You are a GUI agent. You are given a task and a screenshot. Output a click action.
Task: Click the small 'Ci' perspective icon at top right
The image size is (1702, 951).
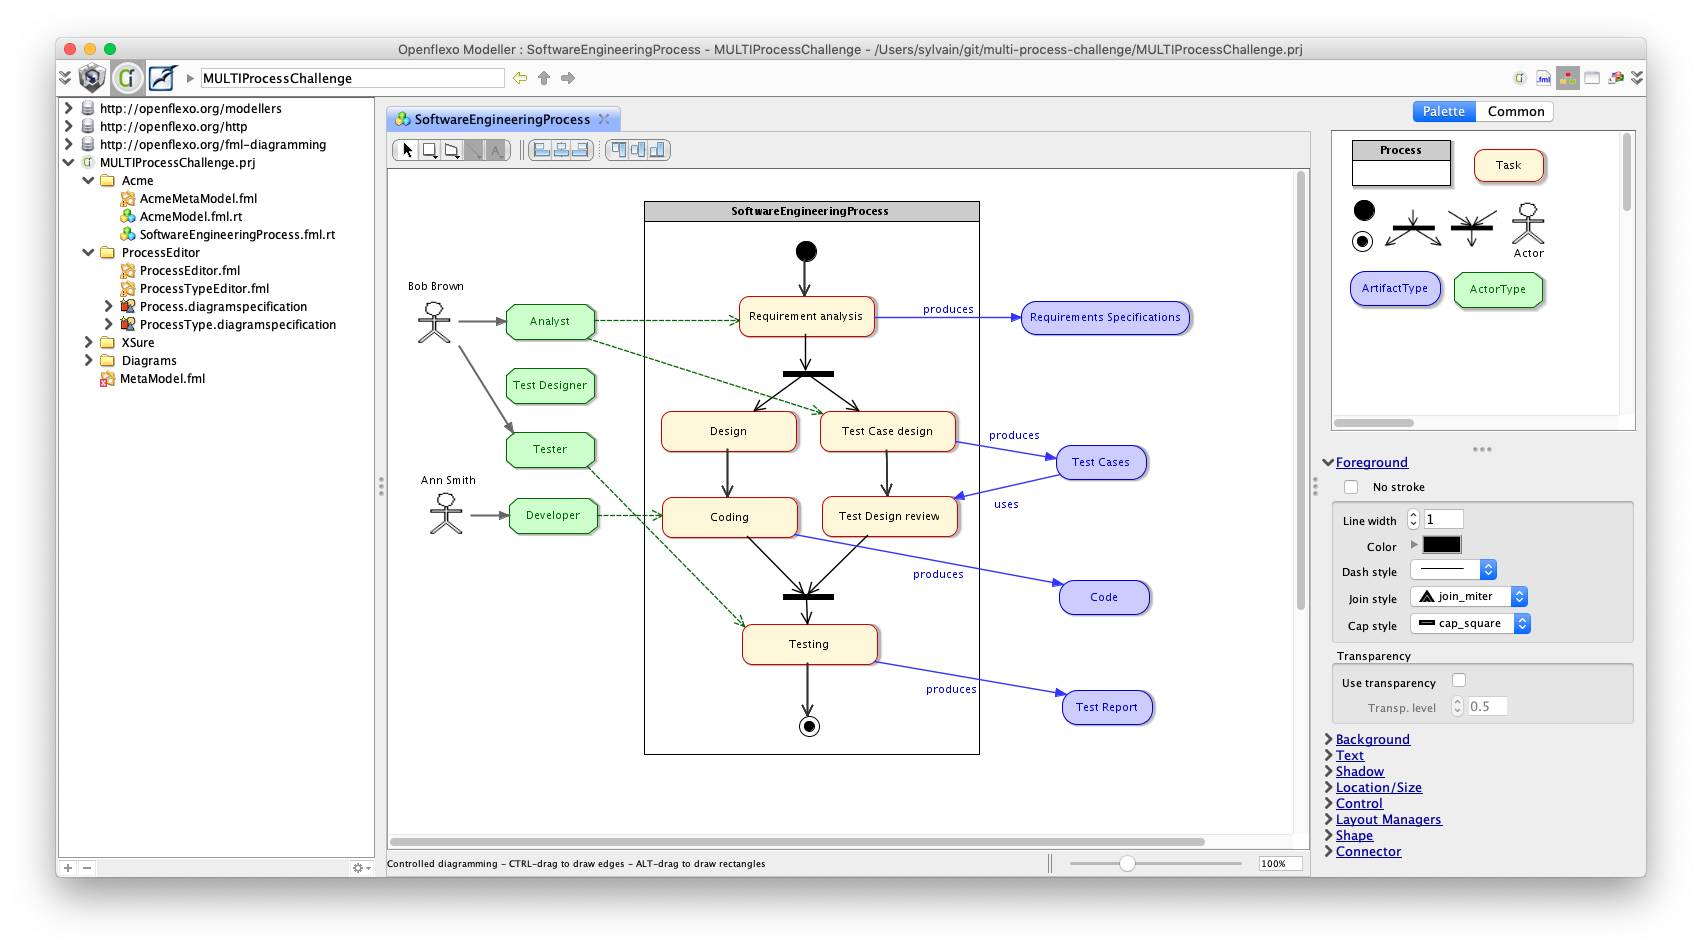click(x=1520, y=78)
